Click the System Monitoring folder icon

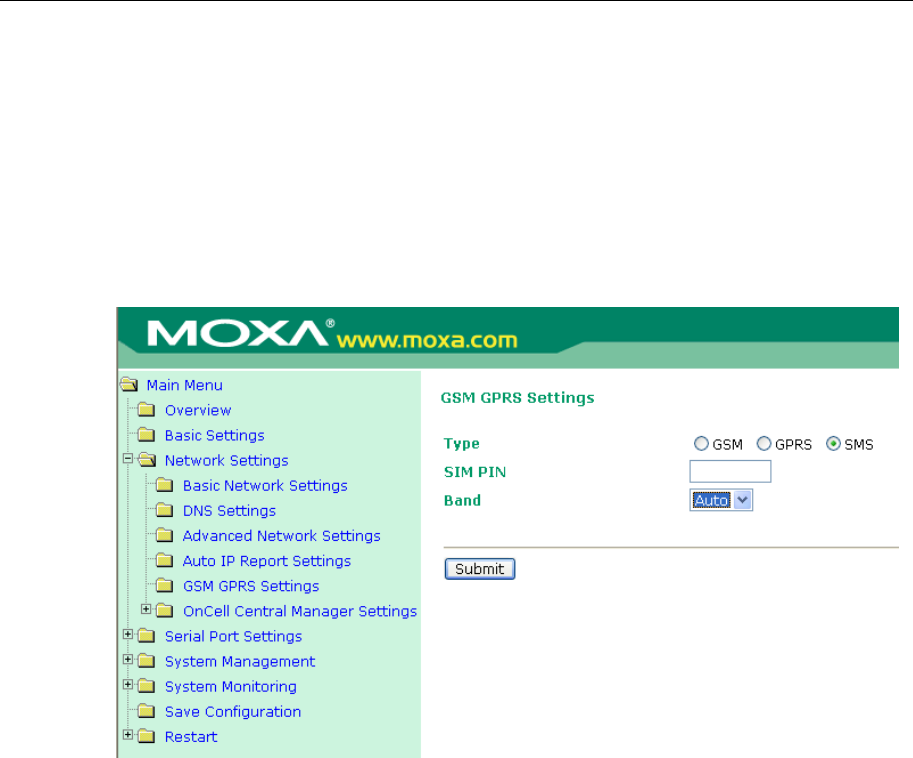click(146, 686)
